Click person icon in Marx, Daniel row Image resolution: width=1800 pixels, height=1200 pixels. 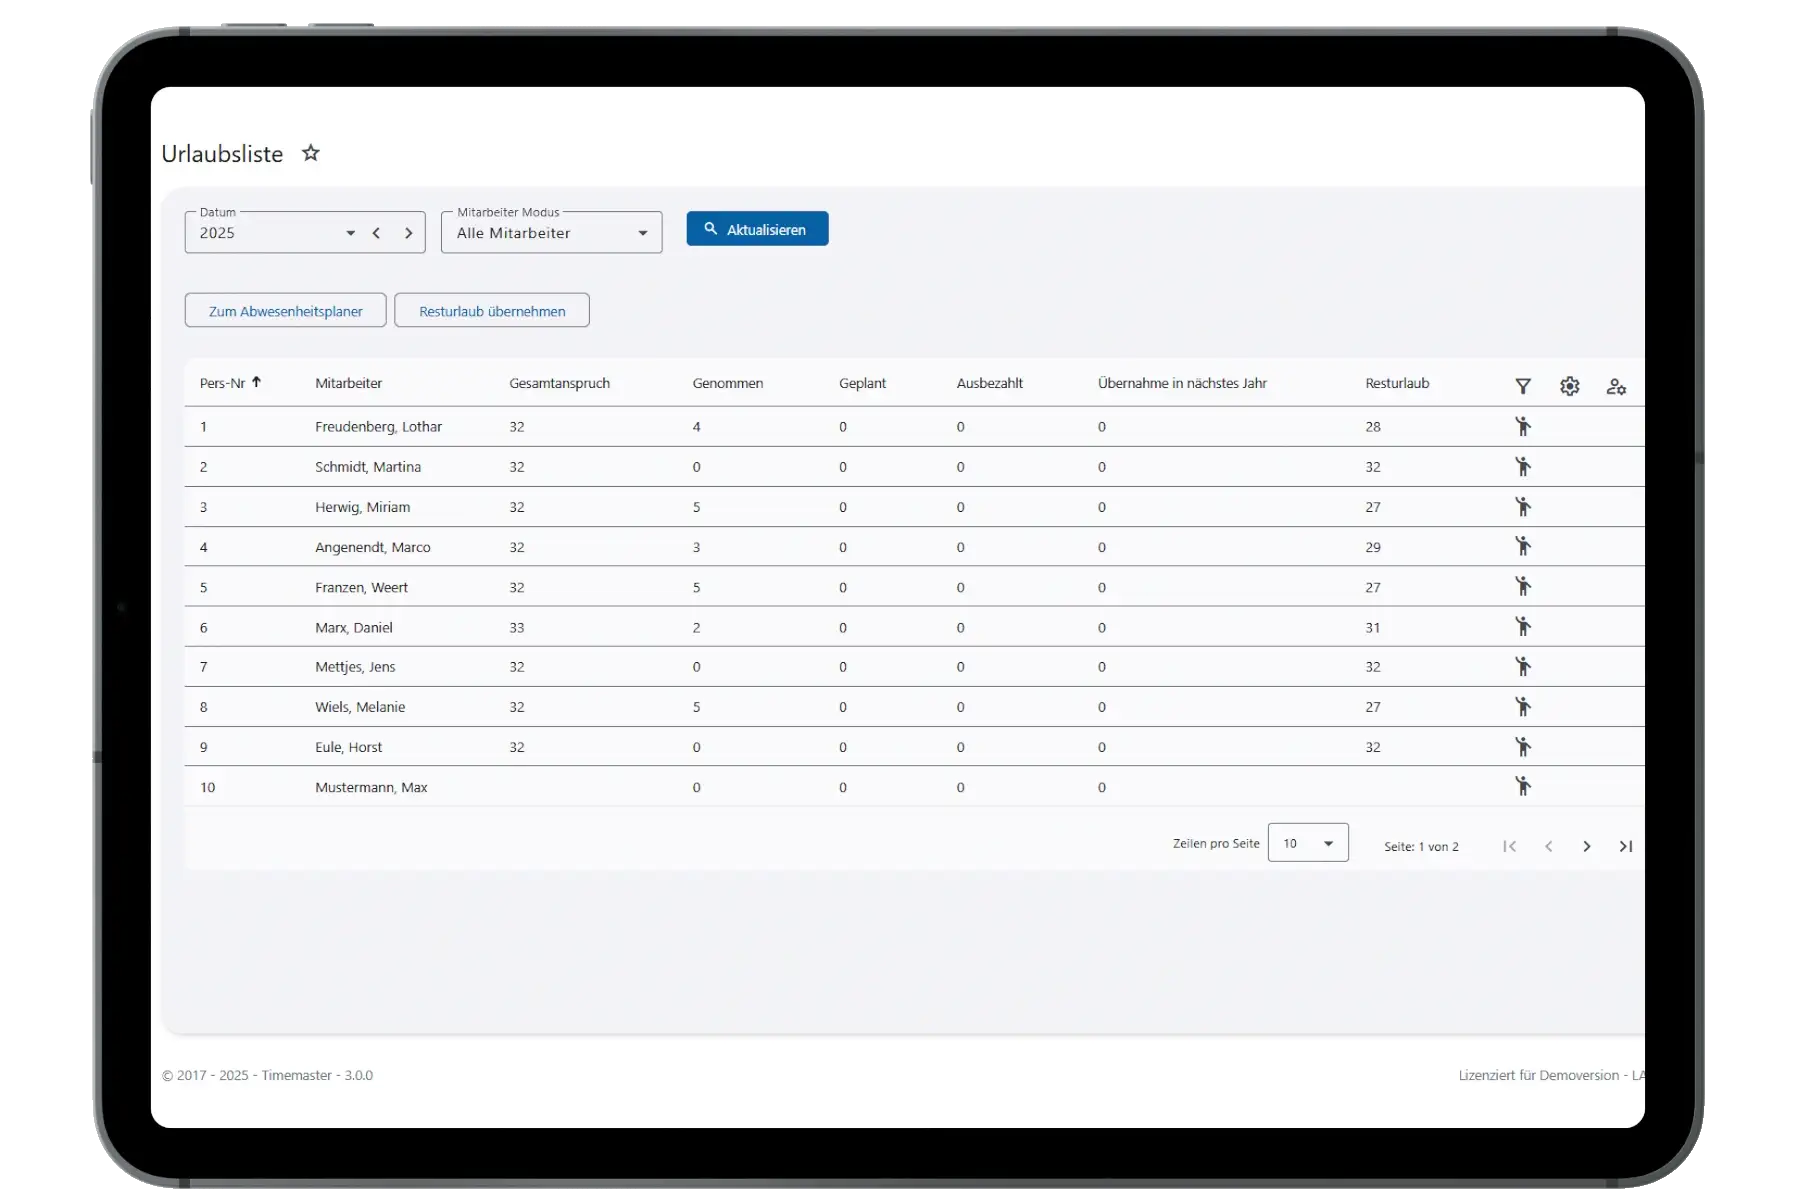(1522, 627)
